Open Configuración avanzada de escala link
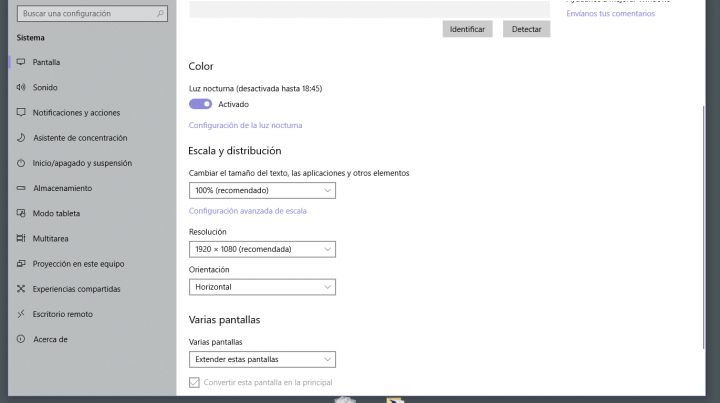This screenshot has height=403, width=720. 248,211
